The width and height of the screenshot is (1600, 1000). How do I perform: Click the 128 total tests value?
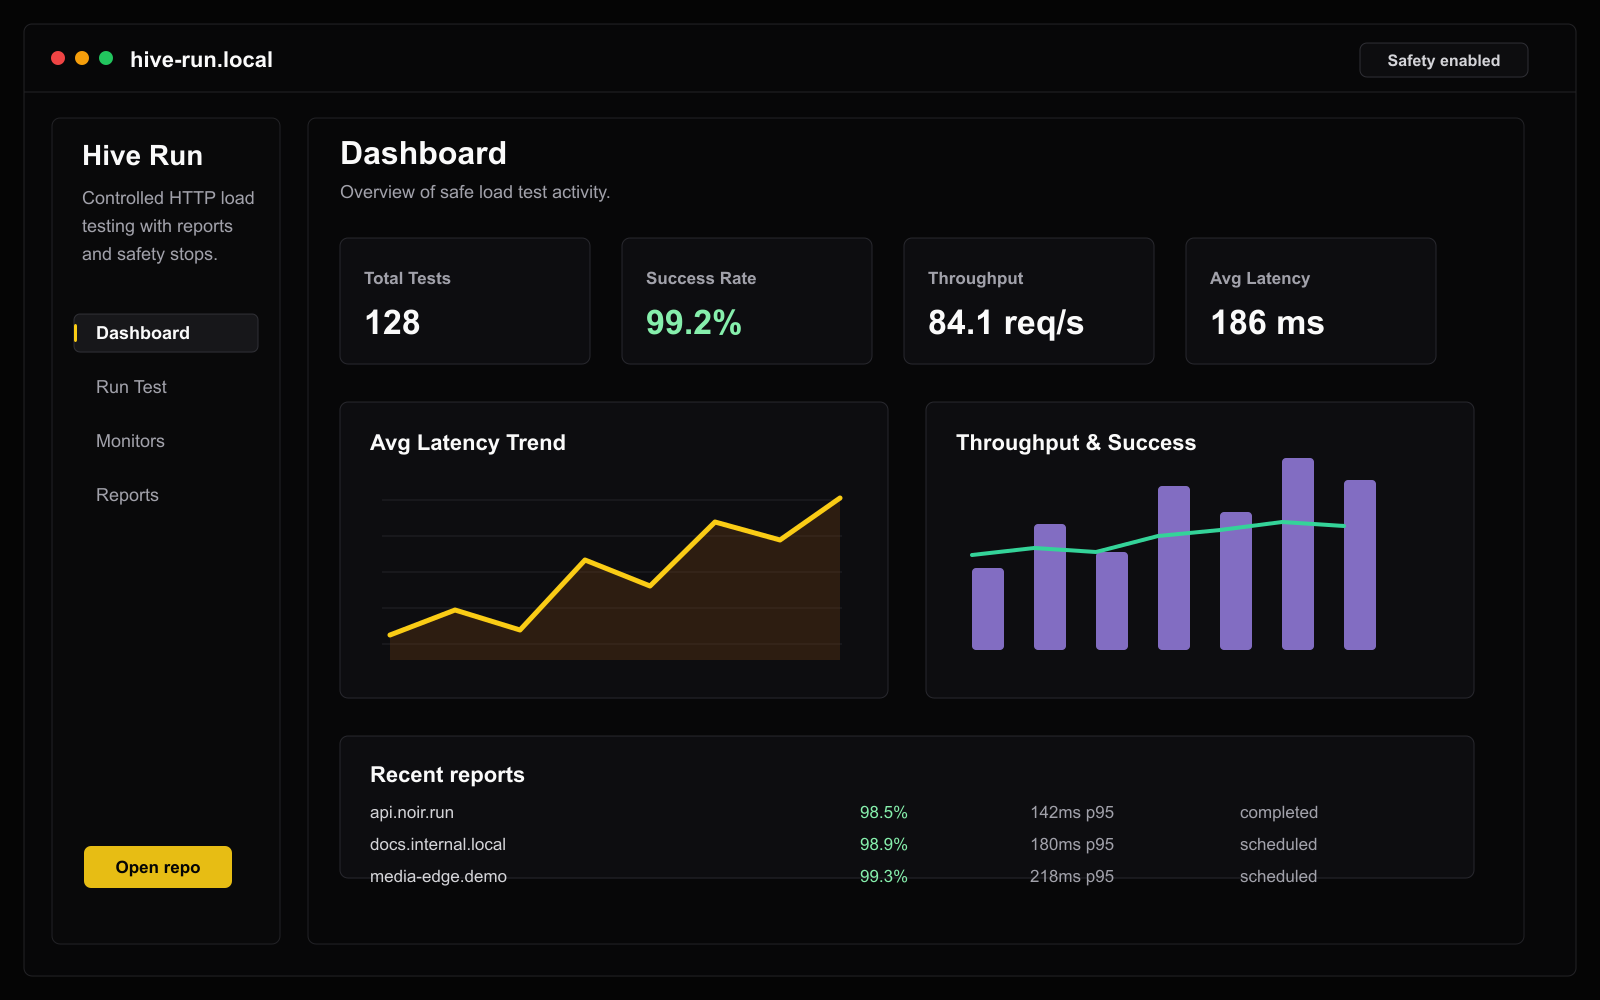click(x=392, y=322)
